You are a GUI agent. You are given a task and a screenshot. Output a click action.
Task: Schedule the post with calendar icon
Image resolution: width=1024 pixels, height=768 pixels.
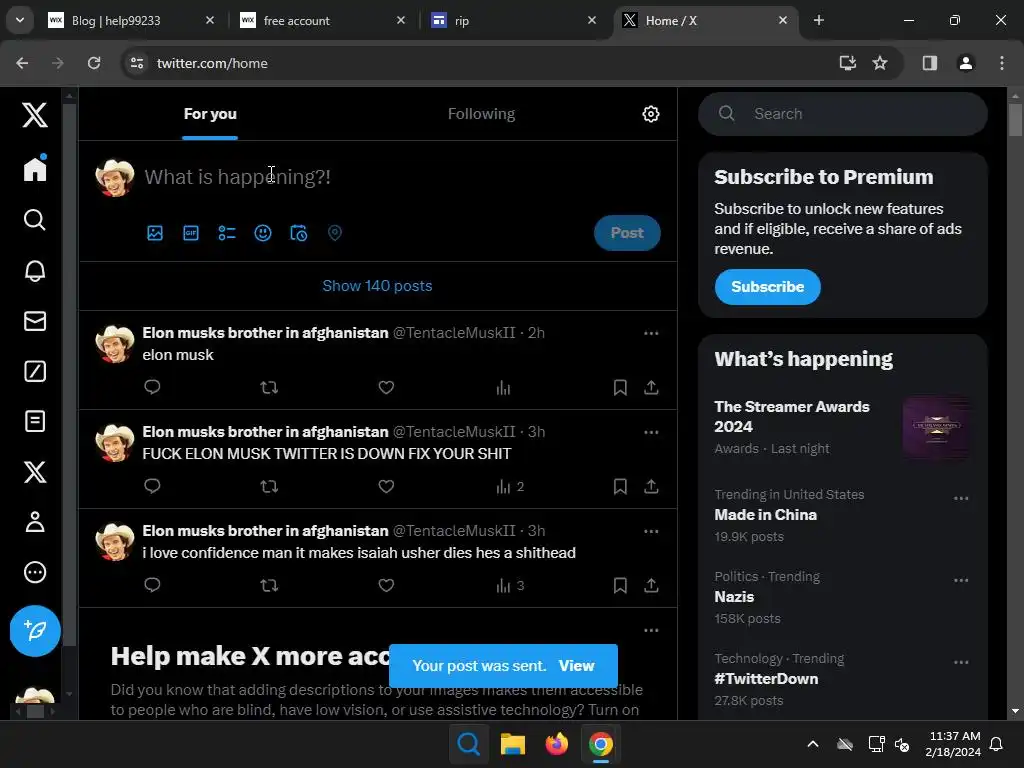[x=298, y=233]
